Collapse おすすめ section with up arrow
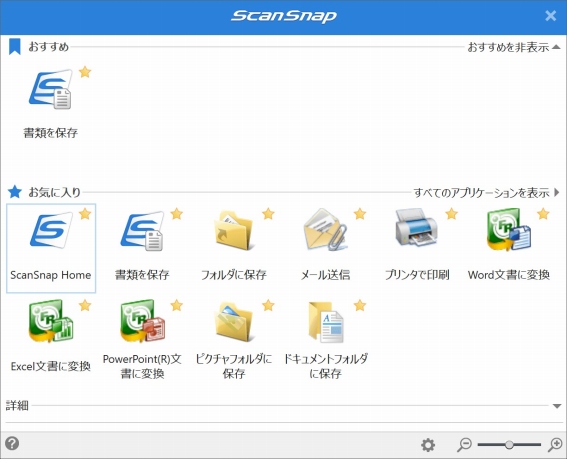567x459 pixels. point(556,47)
